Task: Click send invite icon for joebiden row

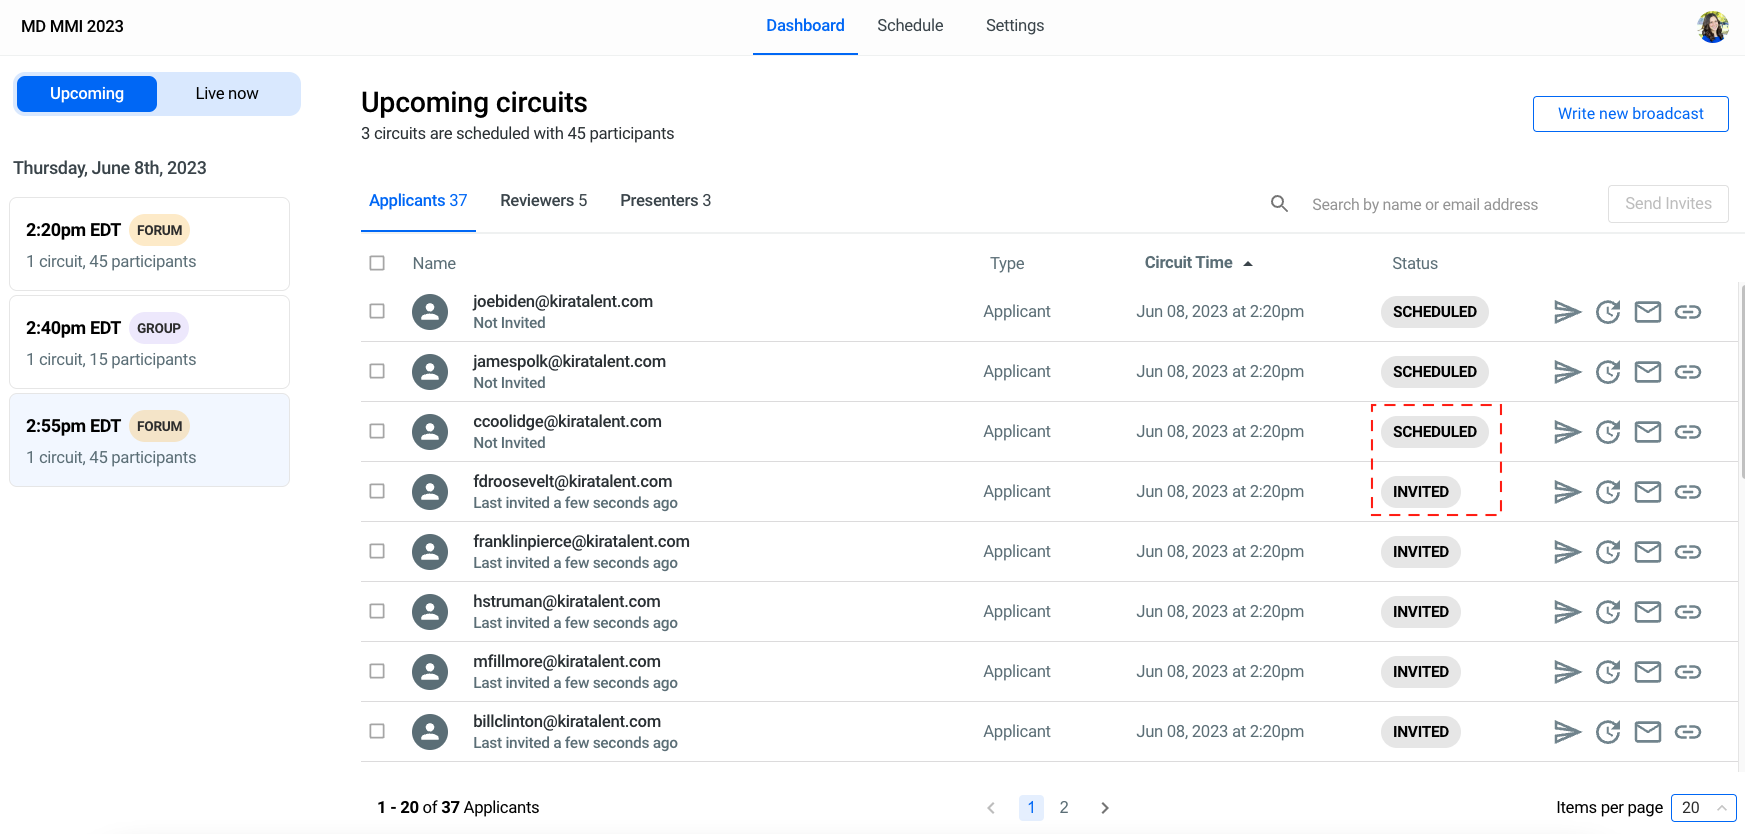Action: tap(1567, 312)
